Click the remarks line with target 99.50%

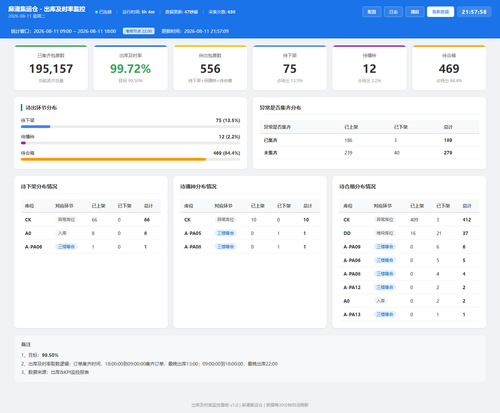[40, 355]
